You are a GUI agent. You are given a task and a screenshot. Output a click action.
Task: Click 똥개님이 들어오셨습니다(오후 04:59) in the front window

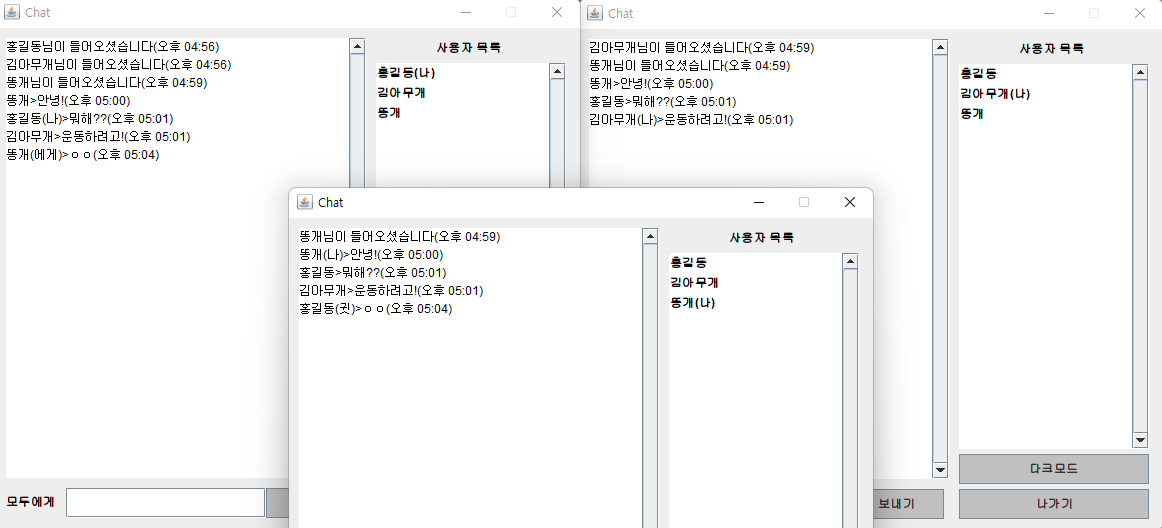[400, 237]
